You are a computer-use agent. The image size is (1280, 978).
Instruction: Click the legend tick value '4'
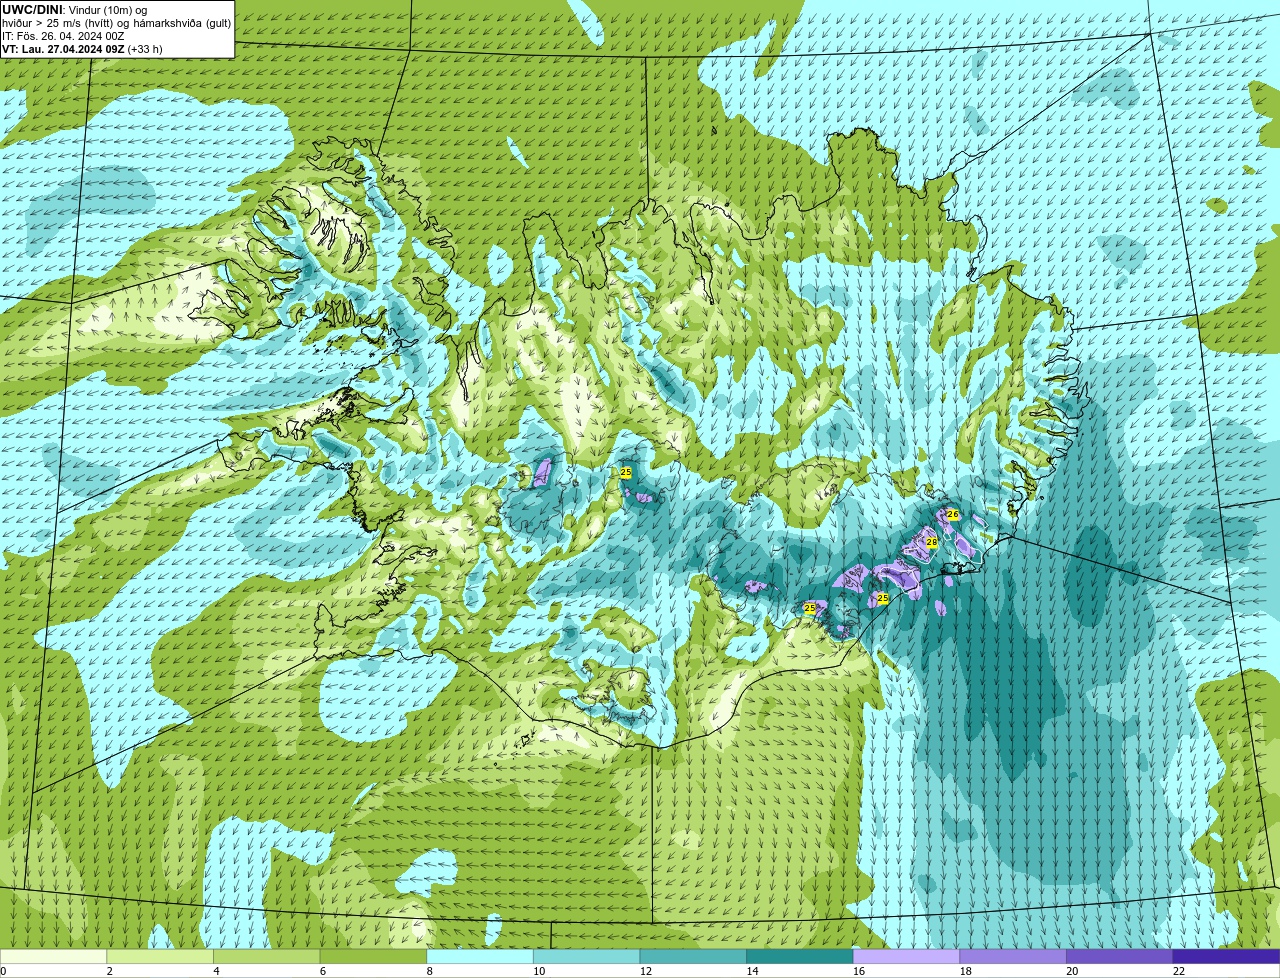coord(216,971)
